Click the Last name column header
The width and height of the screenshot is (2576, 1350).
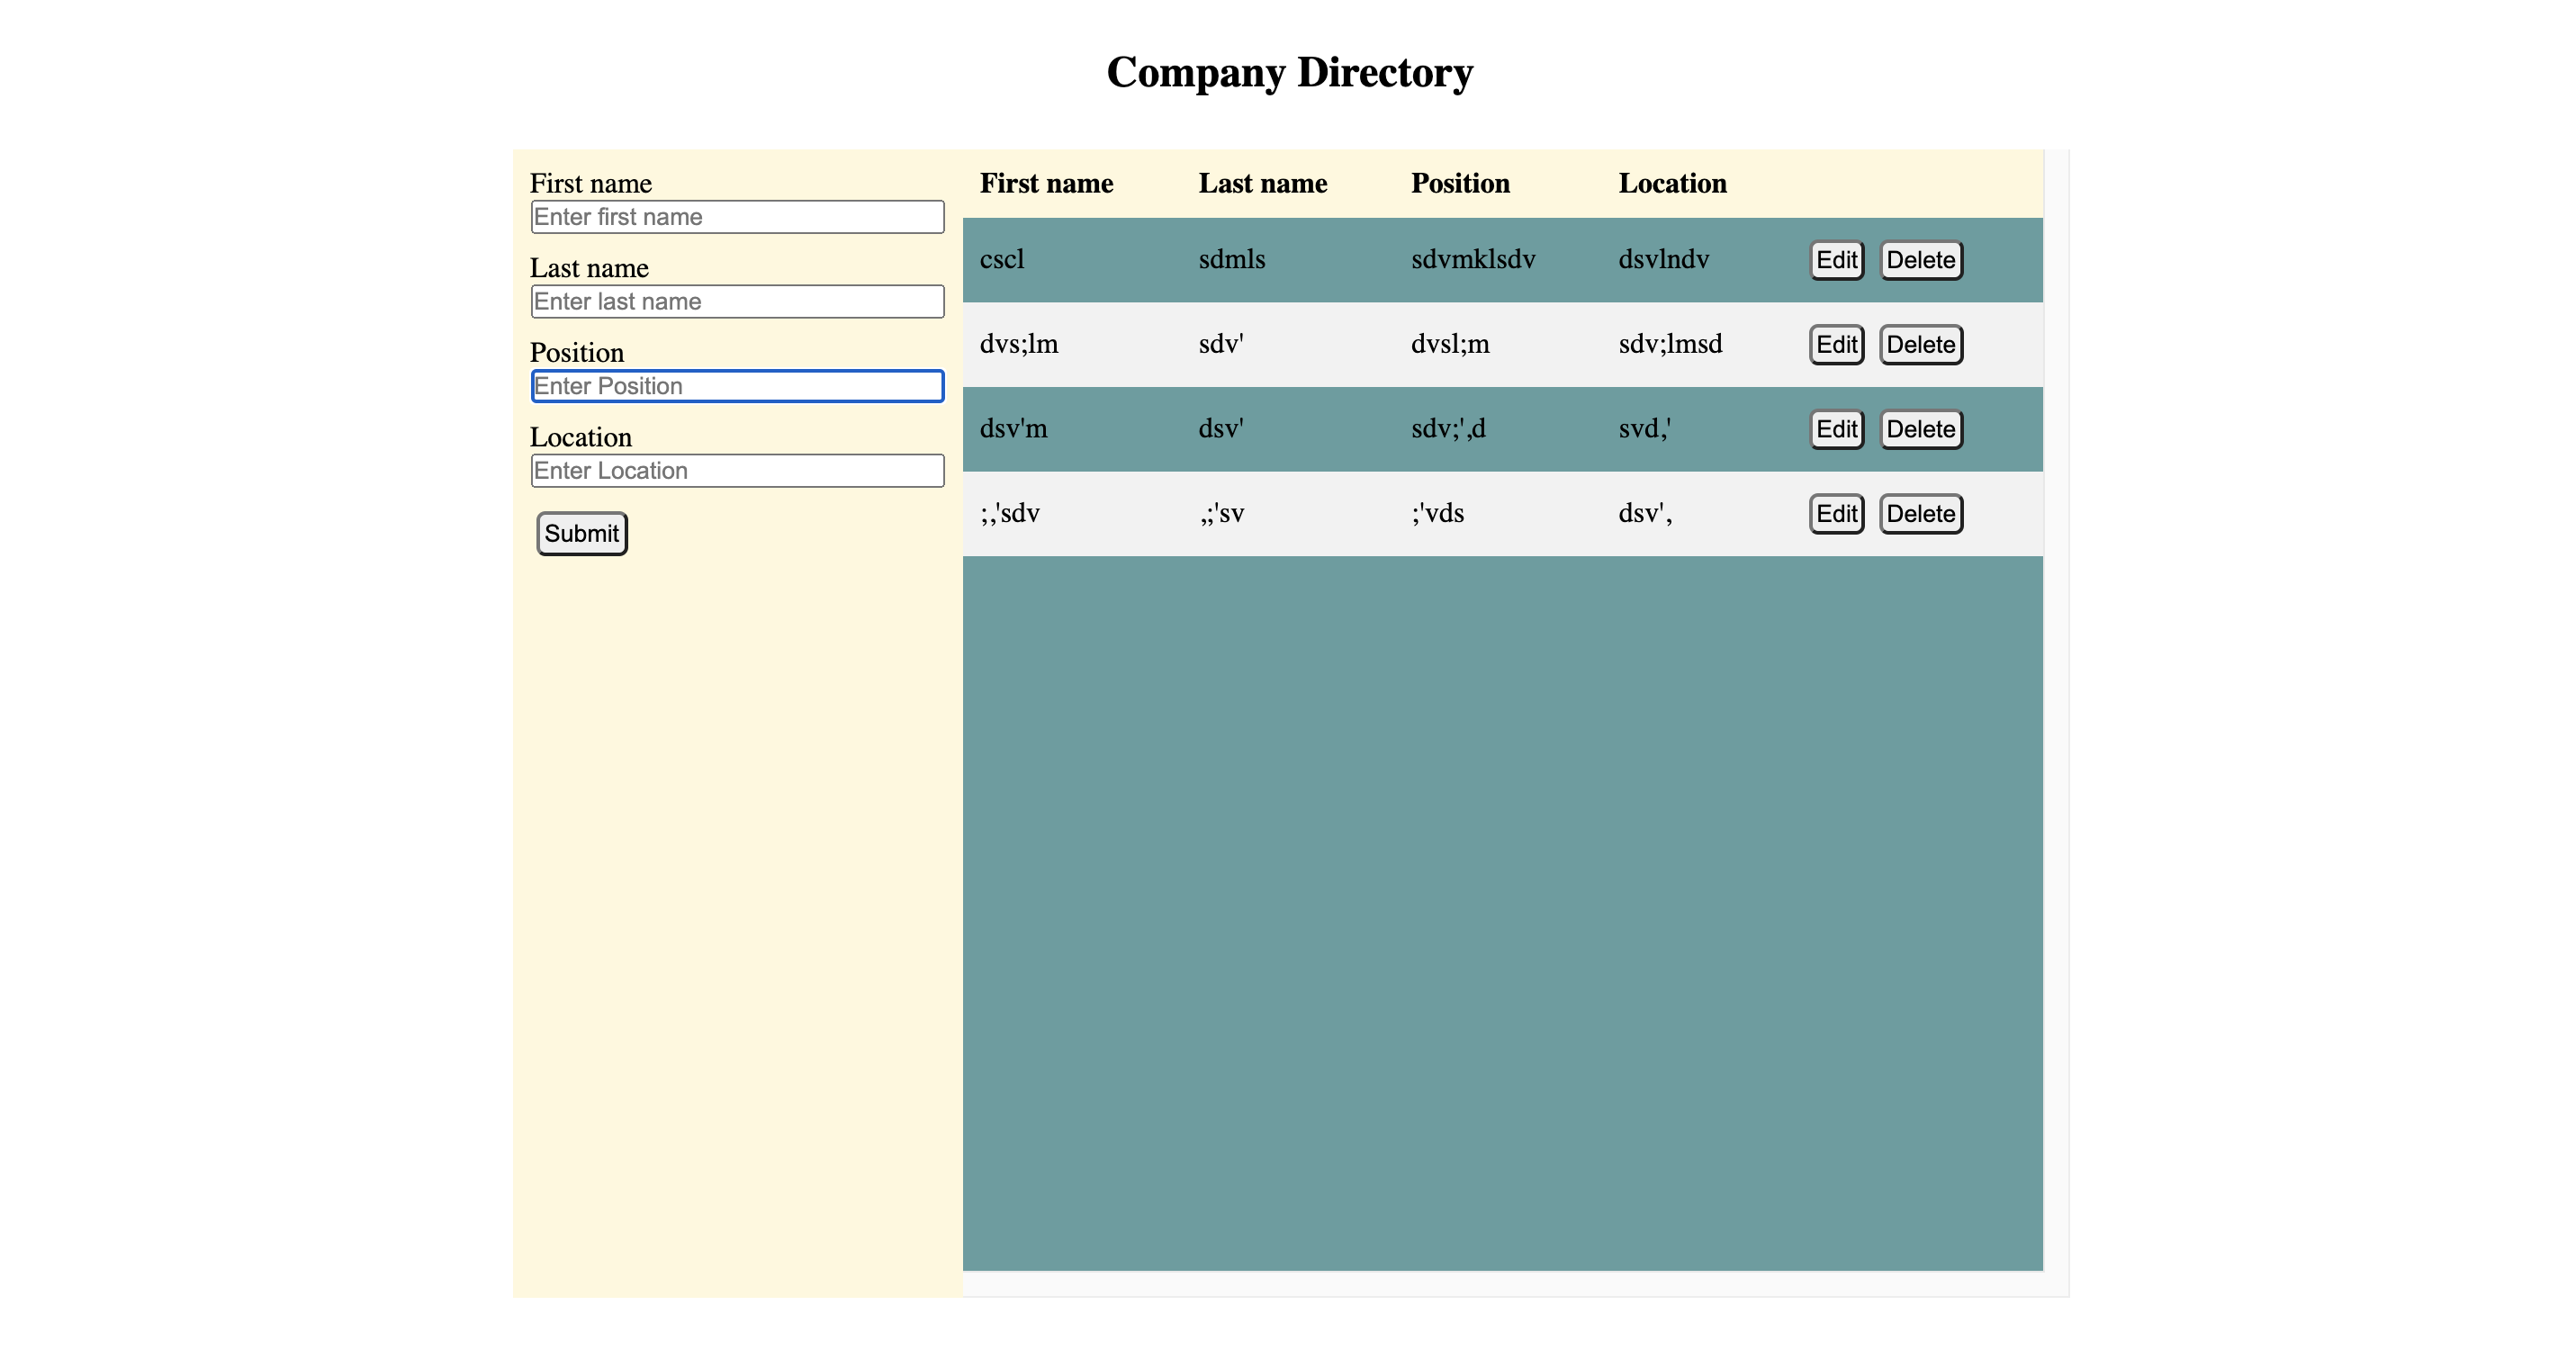pos(1262,183)
